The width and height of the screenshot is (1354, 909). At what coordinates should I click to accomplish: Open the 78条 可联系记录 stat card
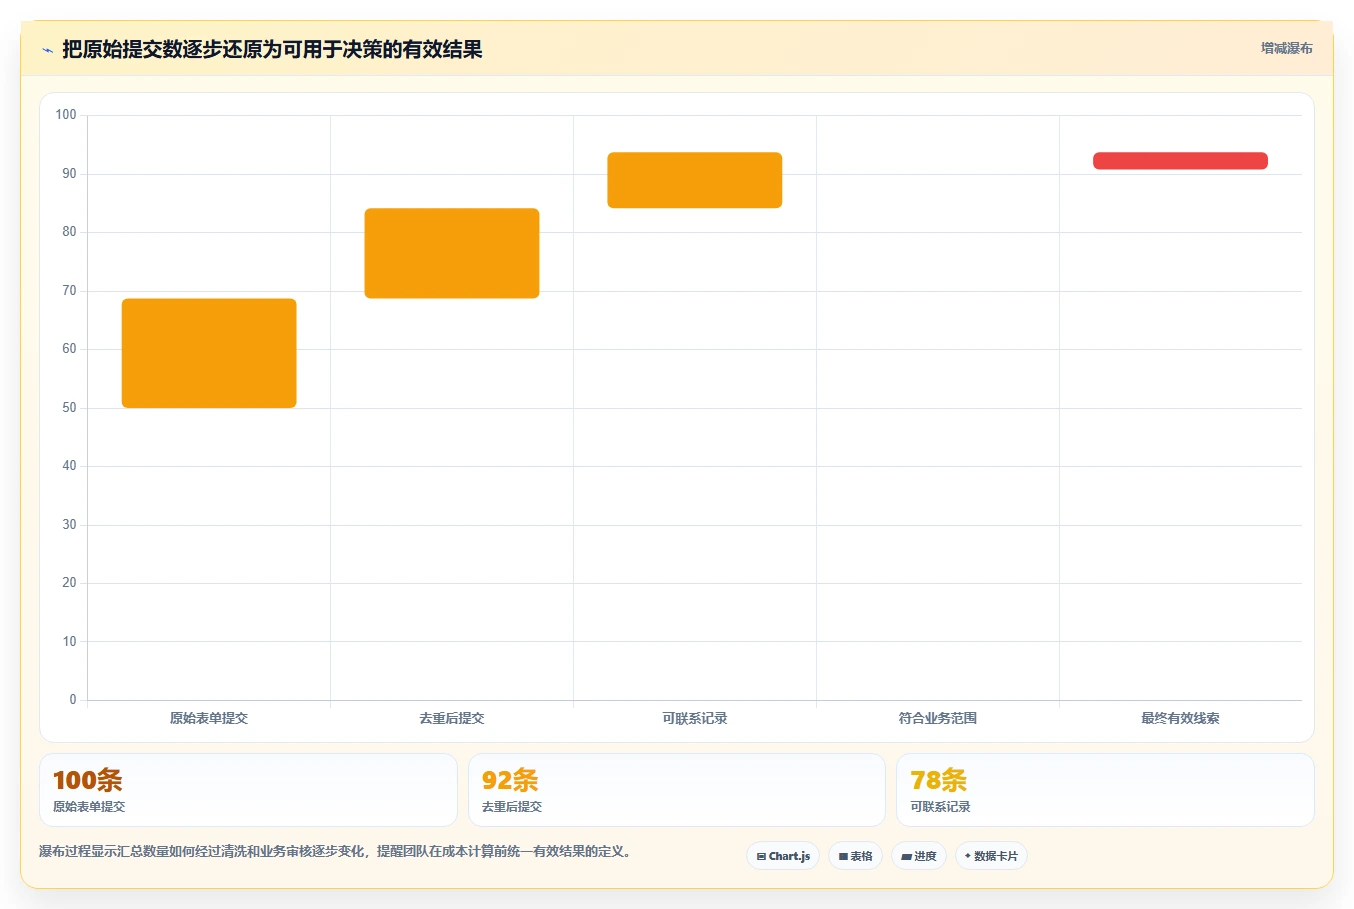click(x=1105, y=790)
